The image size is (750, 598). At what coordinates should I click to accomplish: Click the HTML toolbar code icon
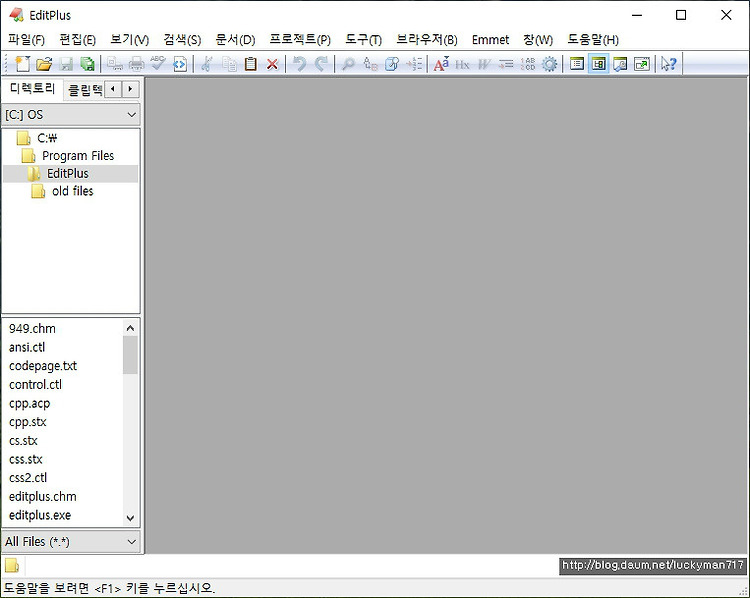point(180,64)
